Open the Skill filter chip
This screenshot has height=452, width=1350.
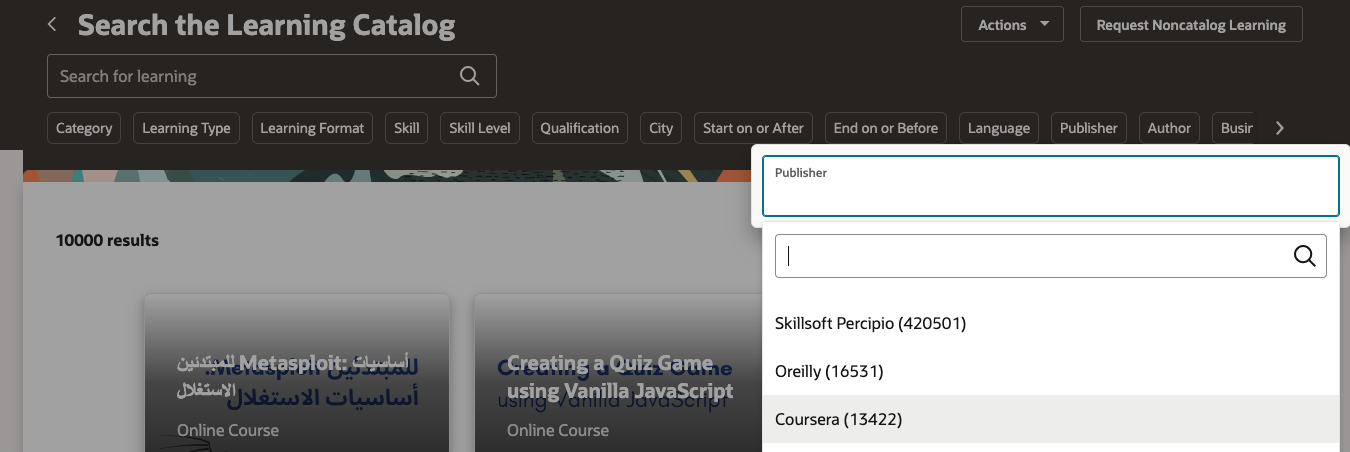click(x=407, y=128)
